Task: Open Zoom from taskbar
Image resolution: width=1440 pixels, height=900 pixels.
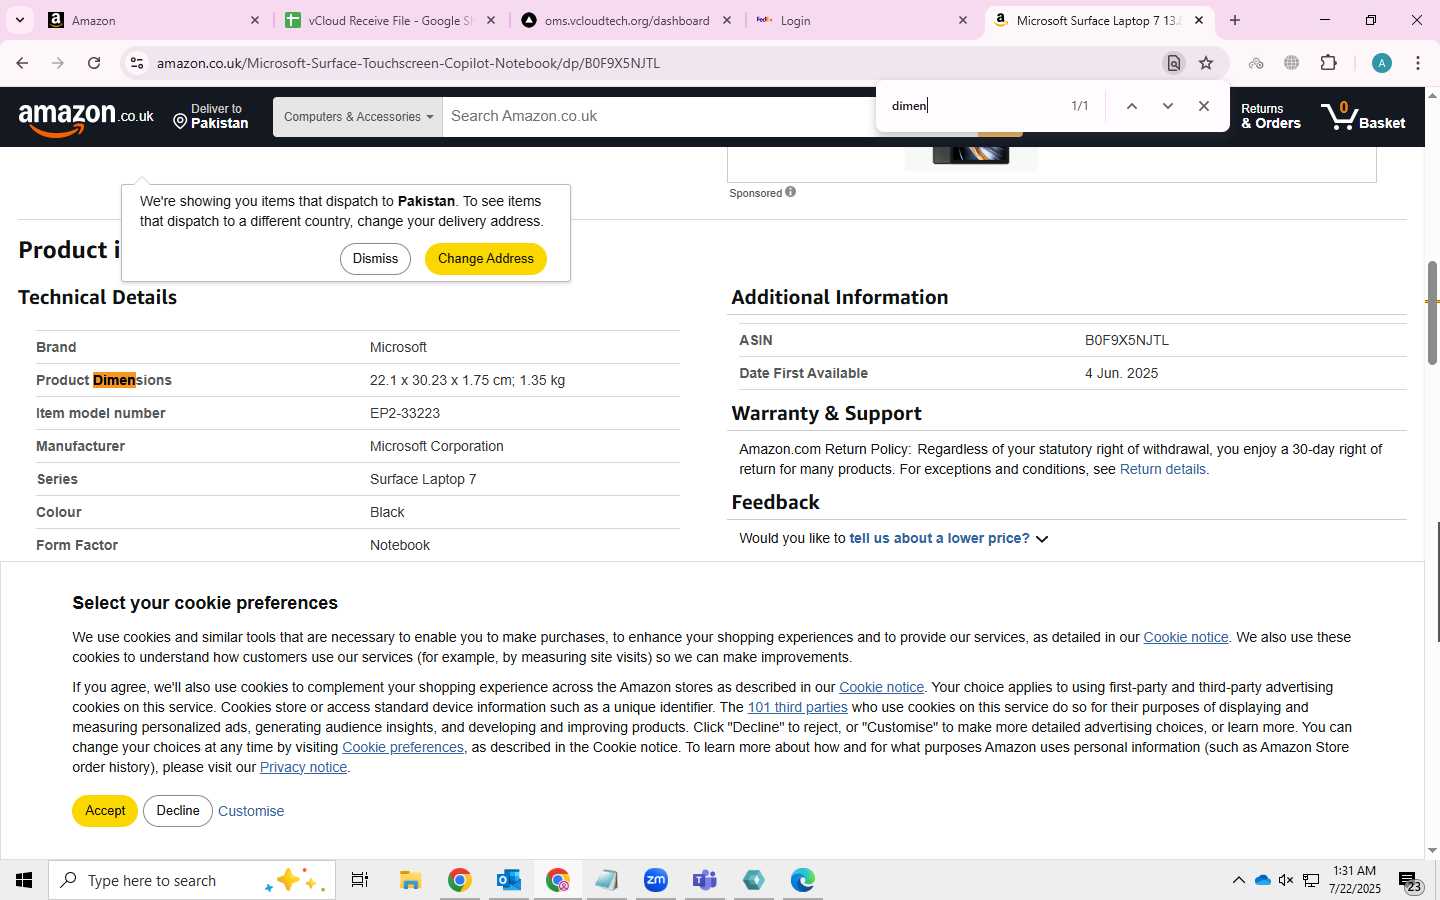Action: click(x=655, y=880)
